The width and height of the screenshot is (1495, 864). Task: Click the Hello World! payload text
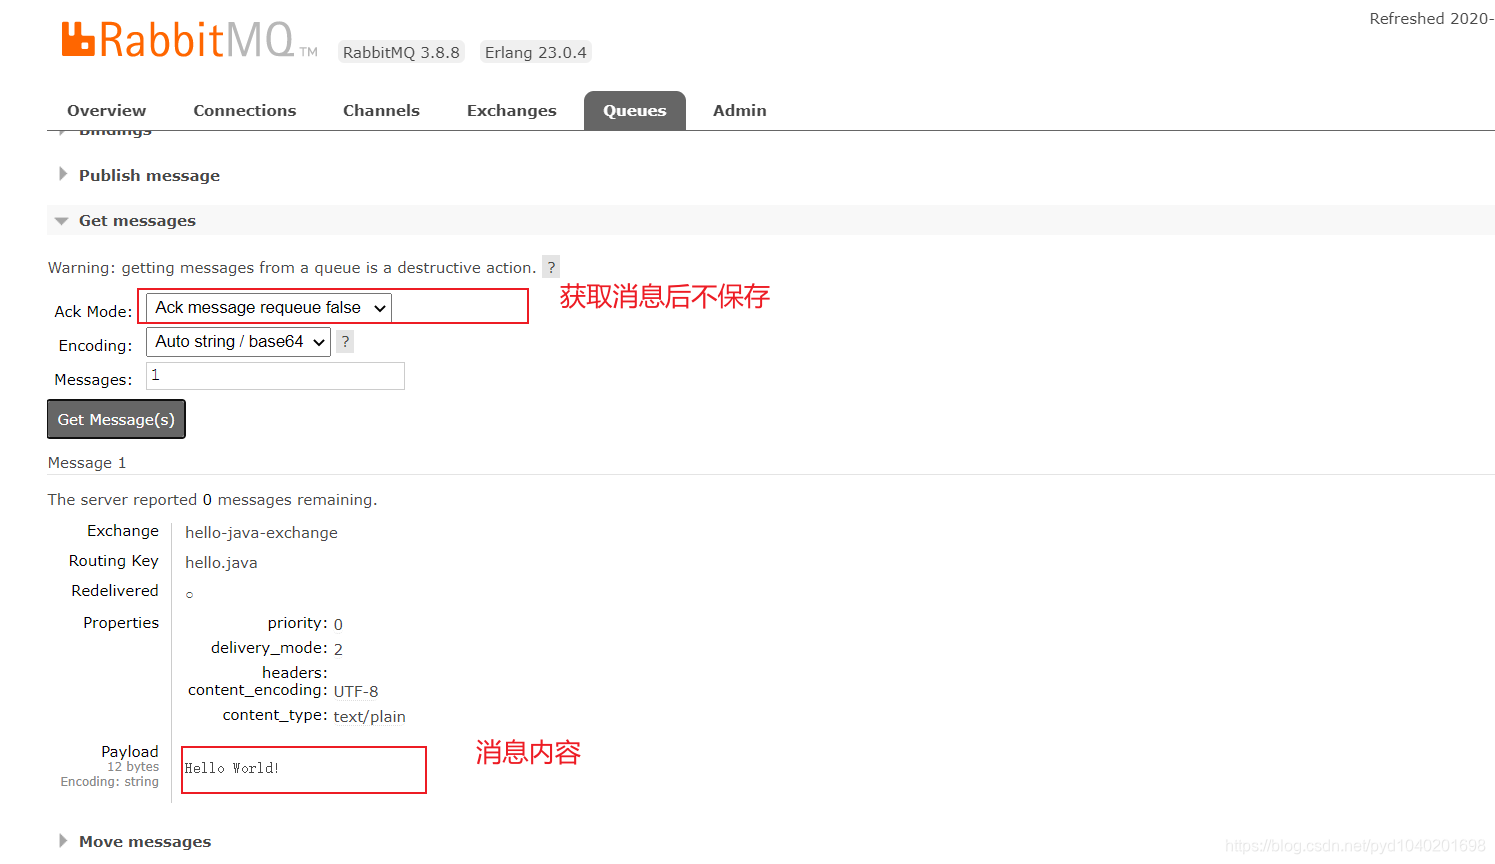point(232,768)
